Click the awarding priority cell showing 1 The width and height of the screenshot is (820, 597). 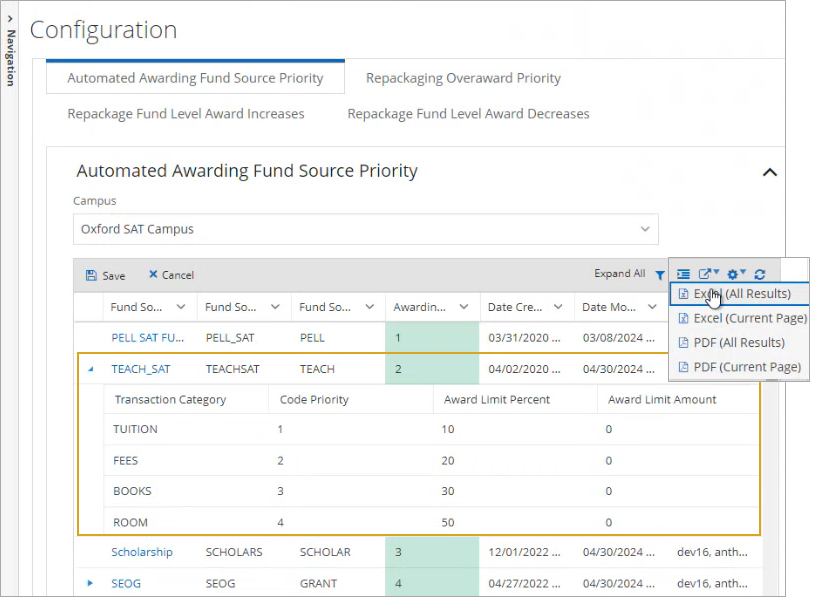432,338
